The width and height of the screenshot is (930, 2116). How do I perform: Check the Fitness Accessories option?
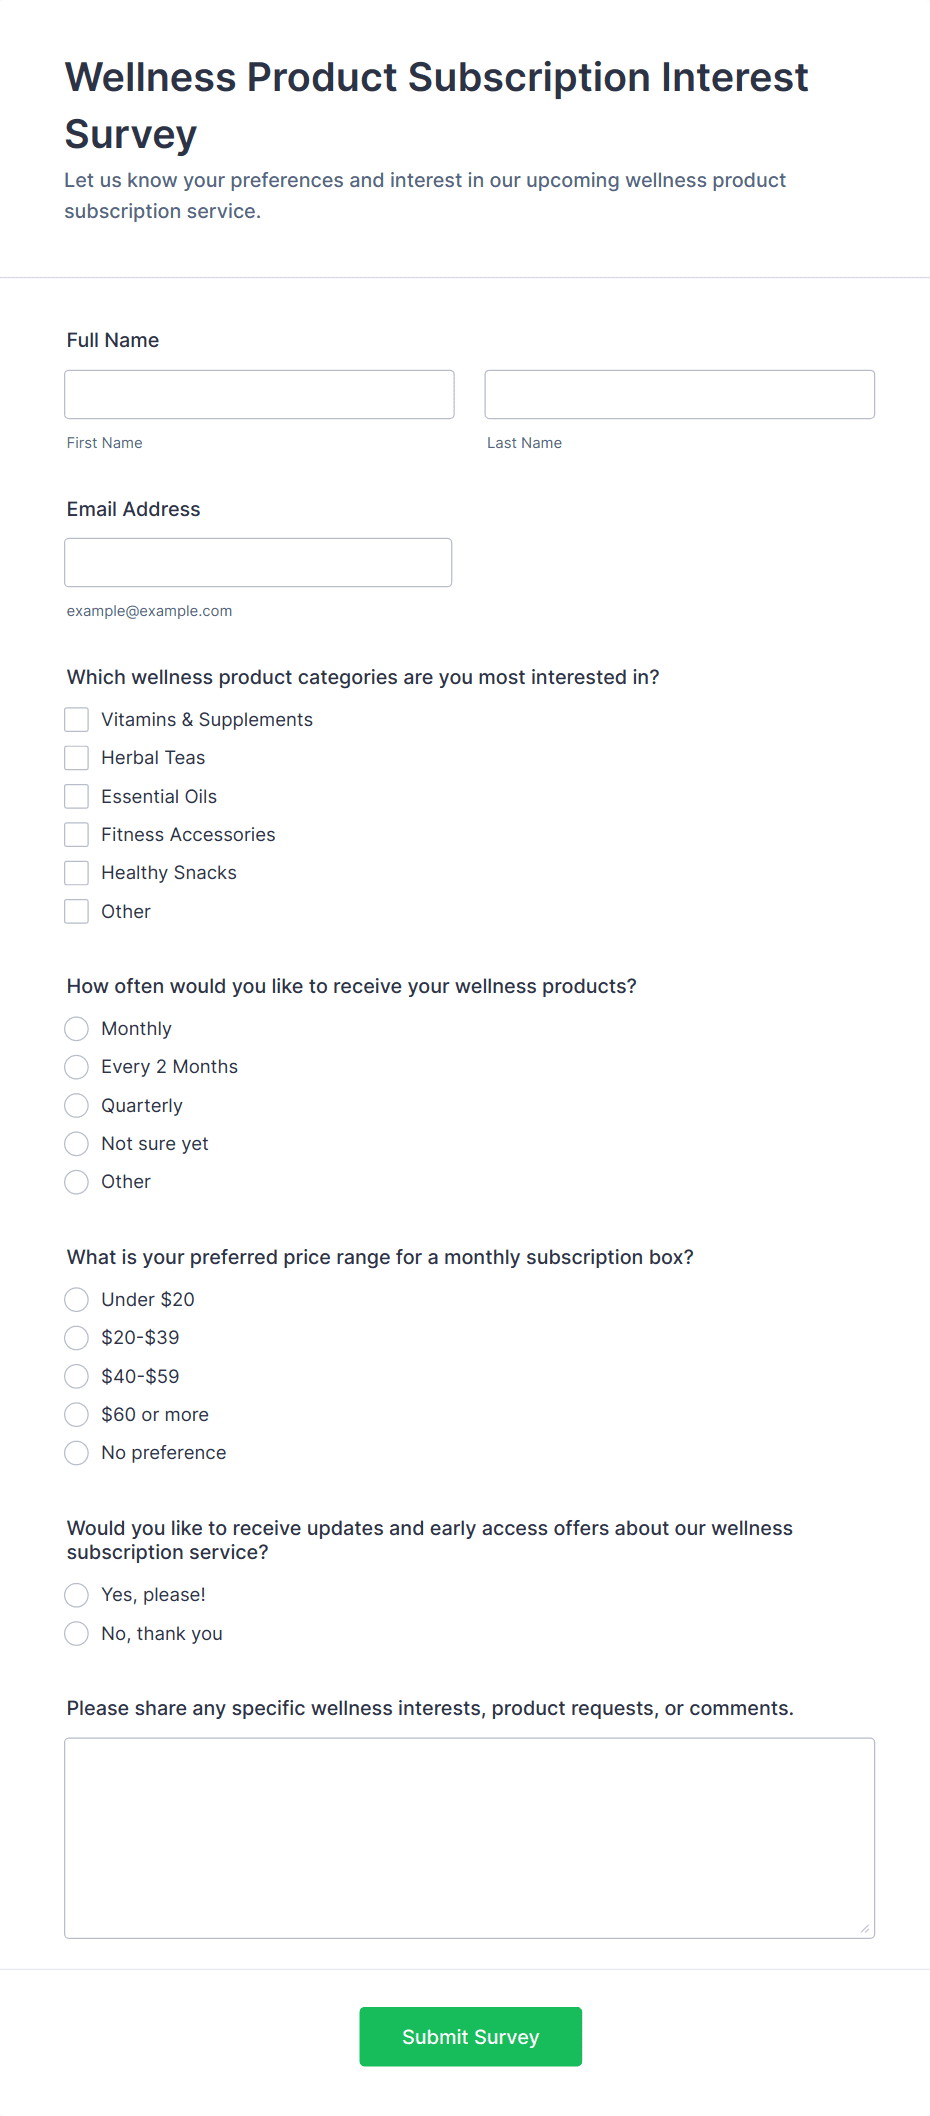(76, 834)
